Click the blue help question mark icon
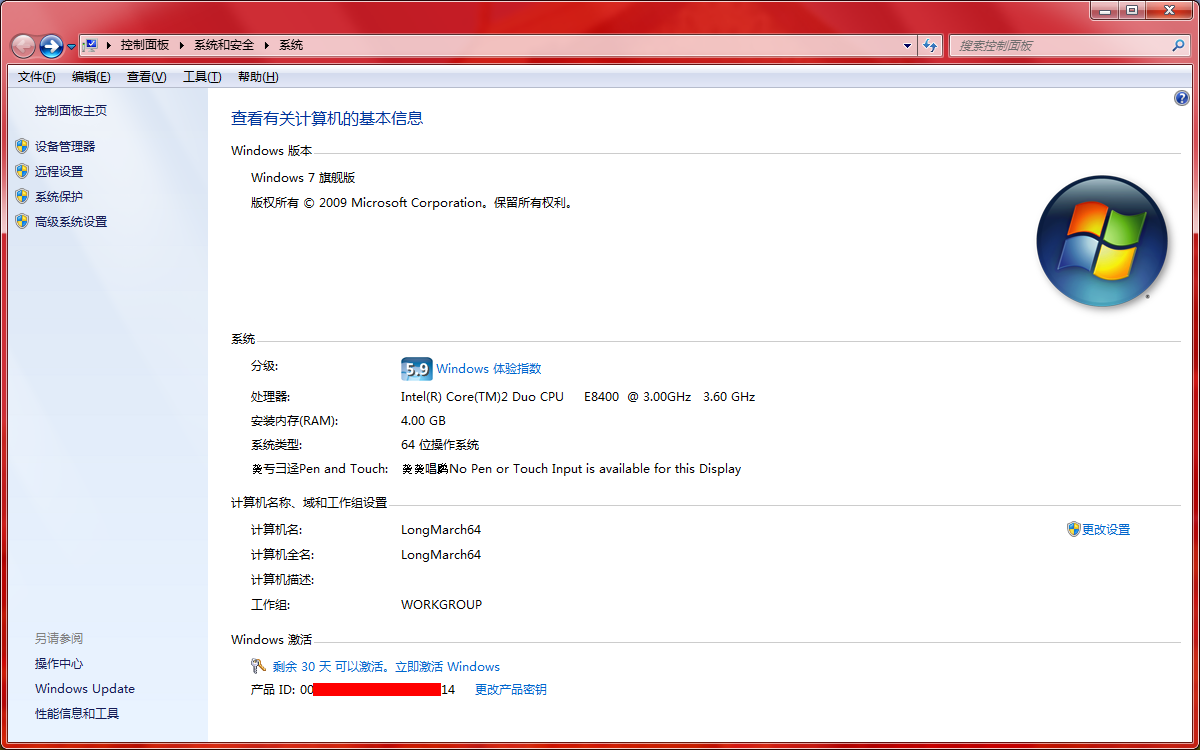The width and height of the screenshot is (1200, 750). (1182, 98)
